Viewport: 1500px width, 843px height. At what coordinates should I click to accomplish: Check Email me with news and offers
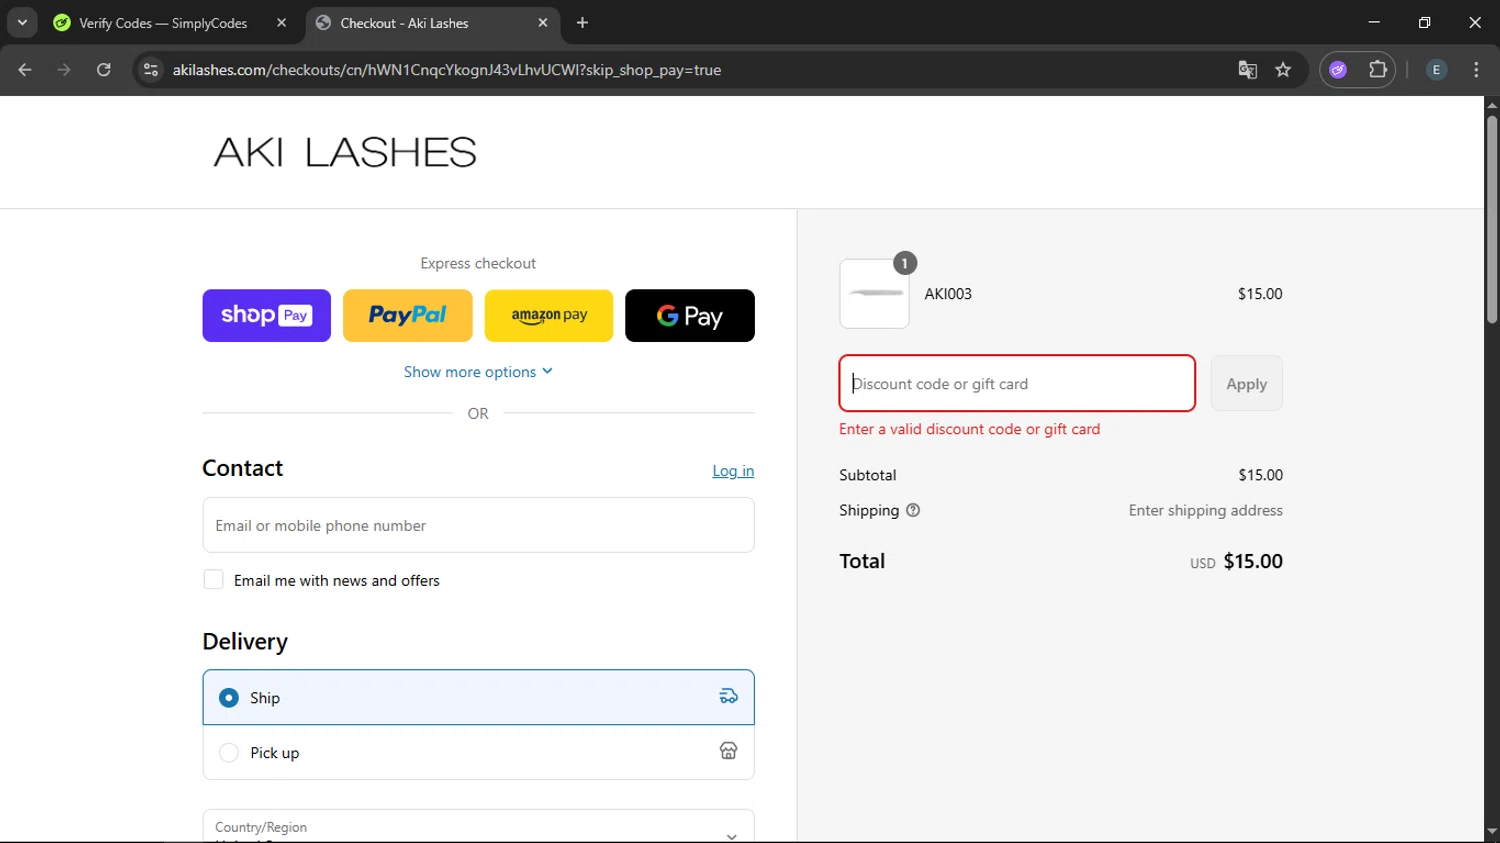click(213, 580)
